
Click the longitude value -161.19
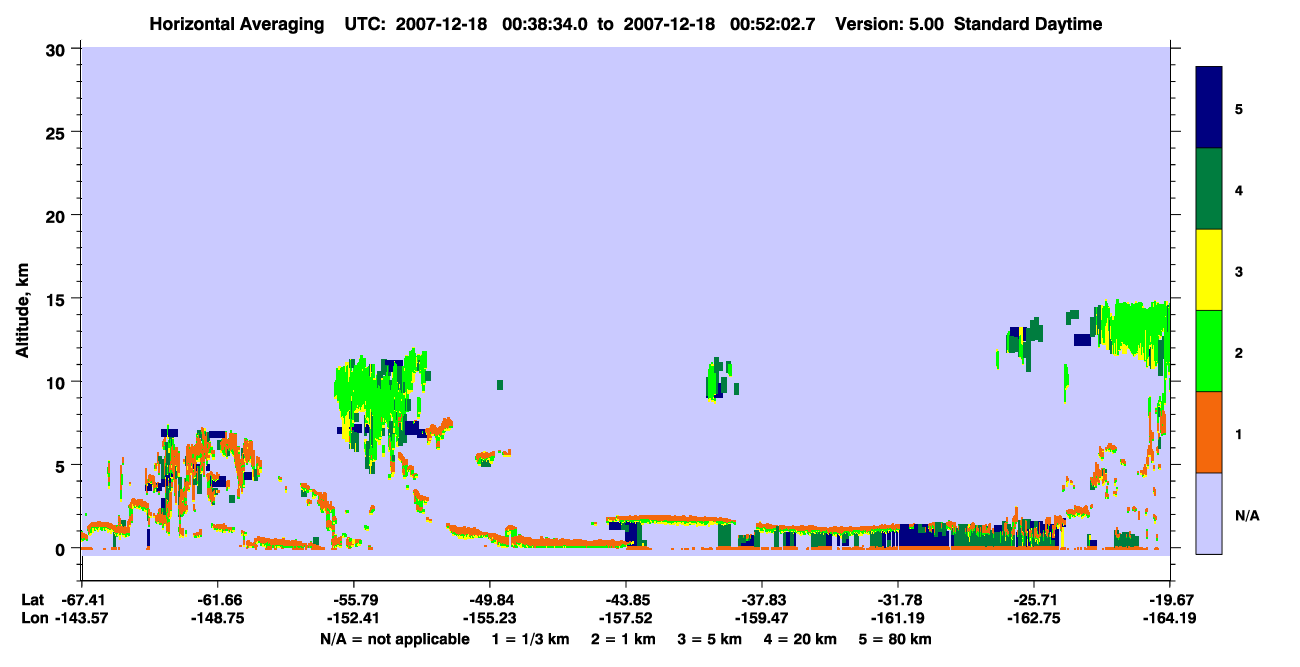pyautogui.click(x=898, y=618)
